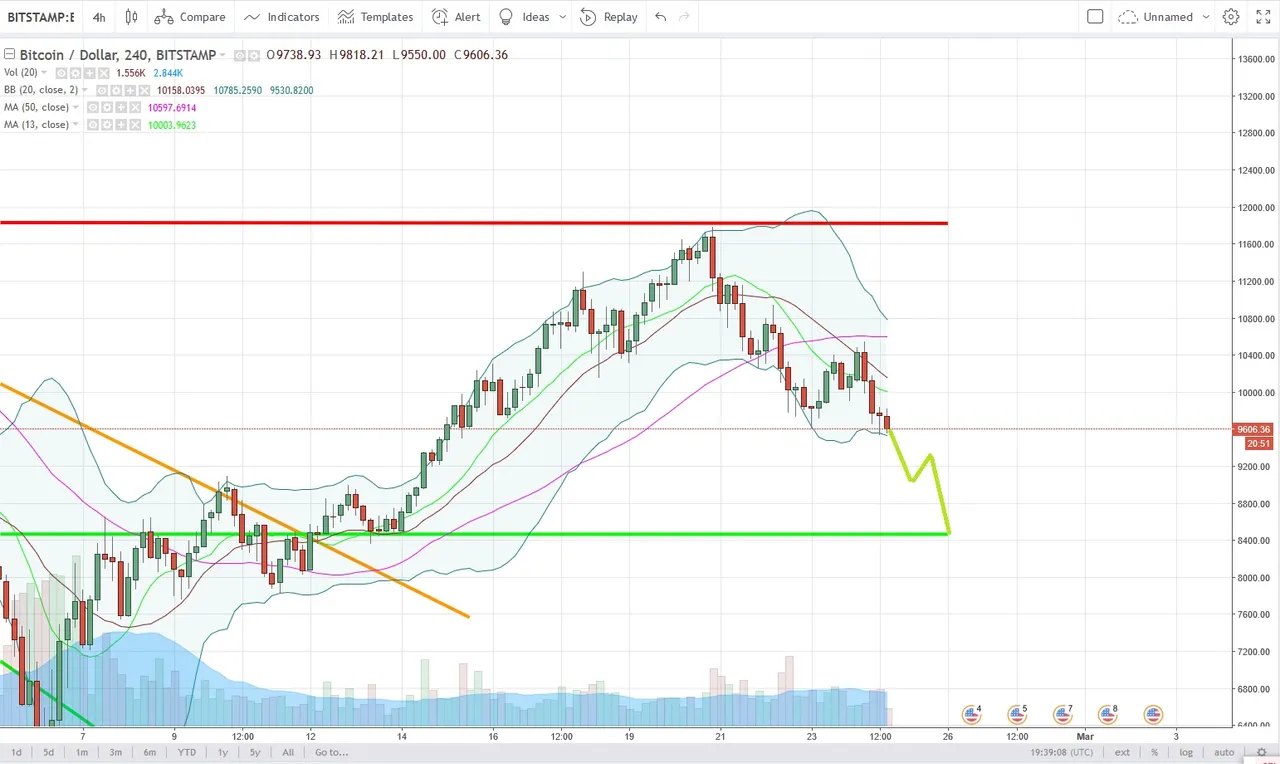The image size is (1280, 764).
Task: Hide the Bollinger Bands indicator
Action: [x=102, y=91]
